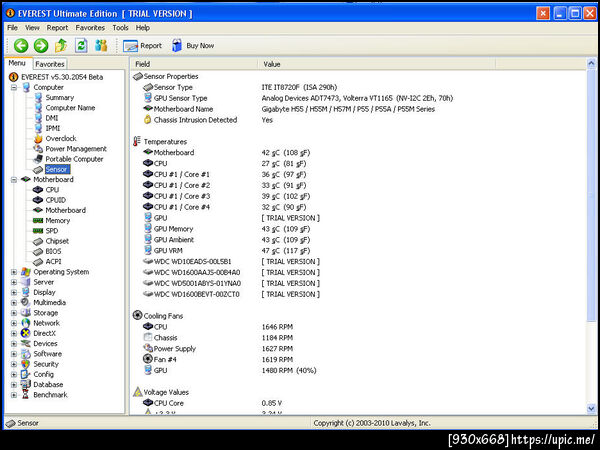Expand the Storage tree node
Screen dimensions: 600x450
[x=14, y=313]
